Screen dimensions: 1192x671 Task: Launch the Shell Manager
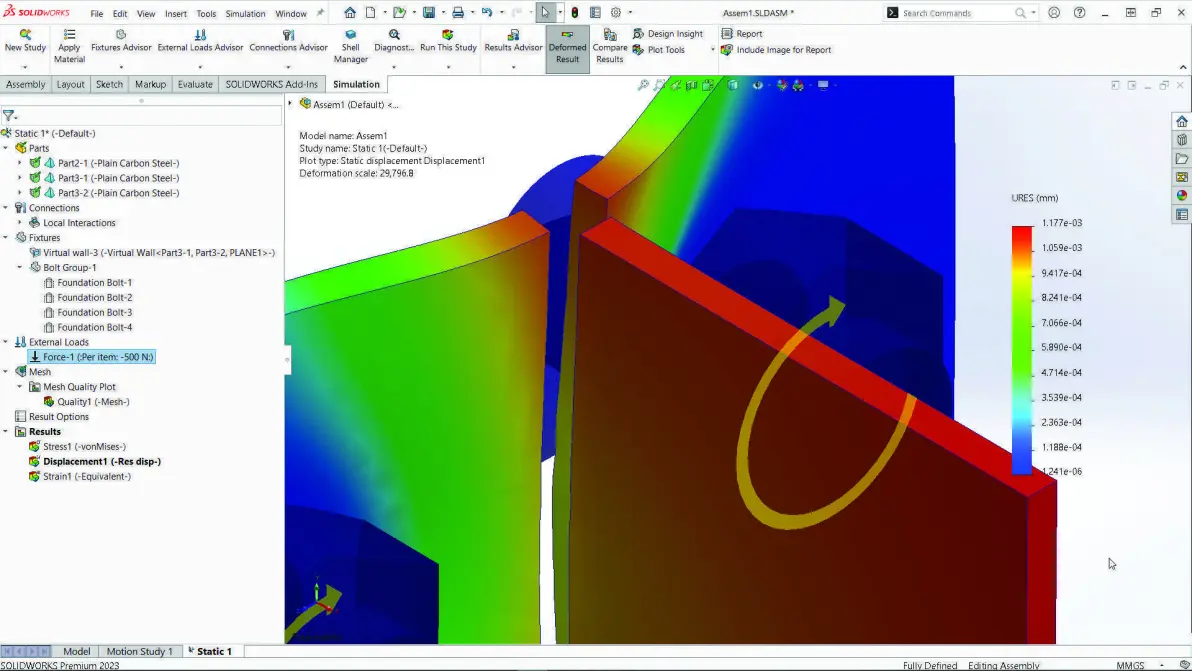(x=350, y=46)
